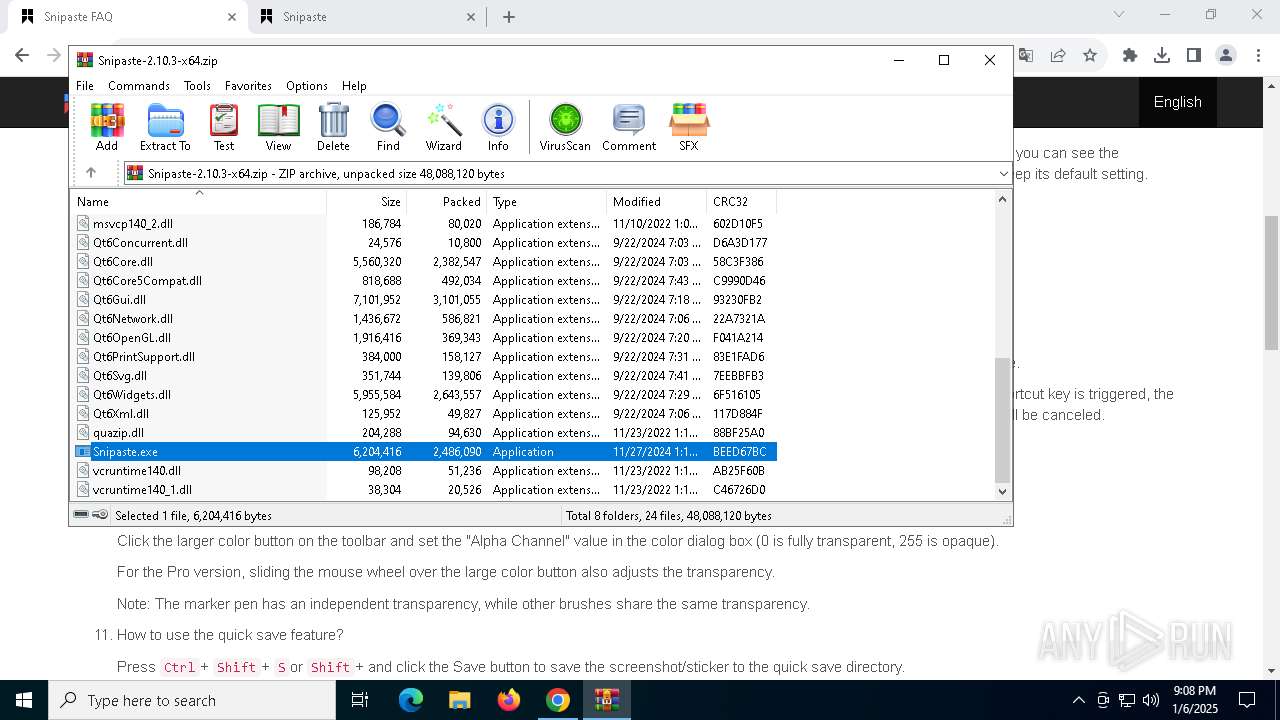Sort file list by Modified column
The image size is (1280, 720).
point(656,201)
